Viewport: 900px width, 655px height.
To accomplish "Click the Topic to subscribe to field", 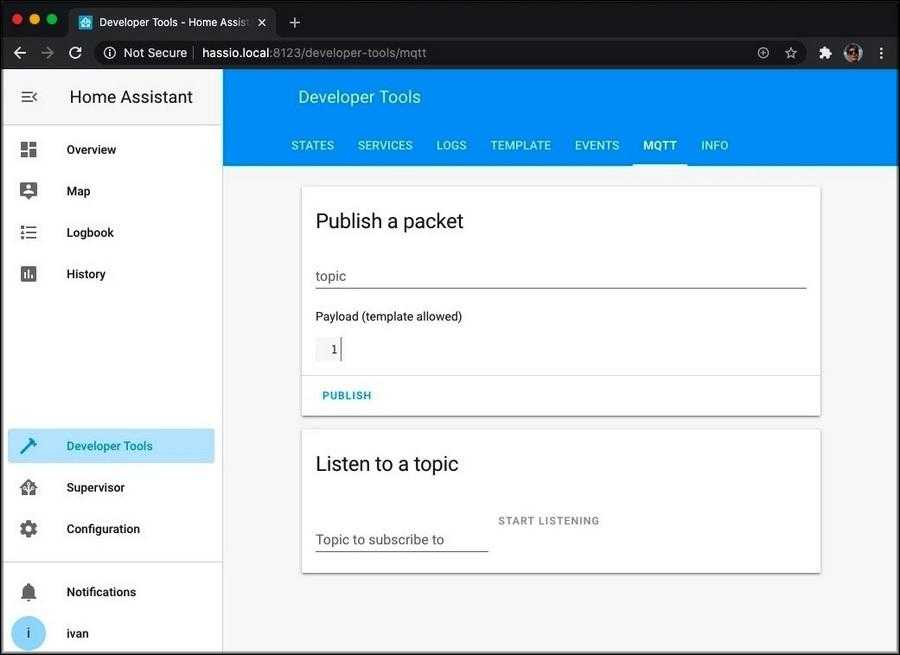I will (x=401, y=540).
